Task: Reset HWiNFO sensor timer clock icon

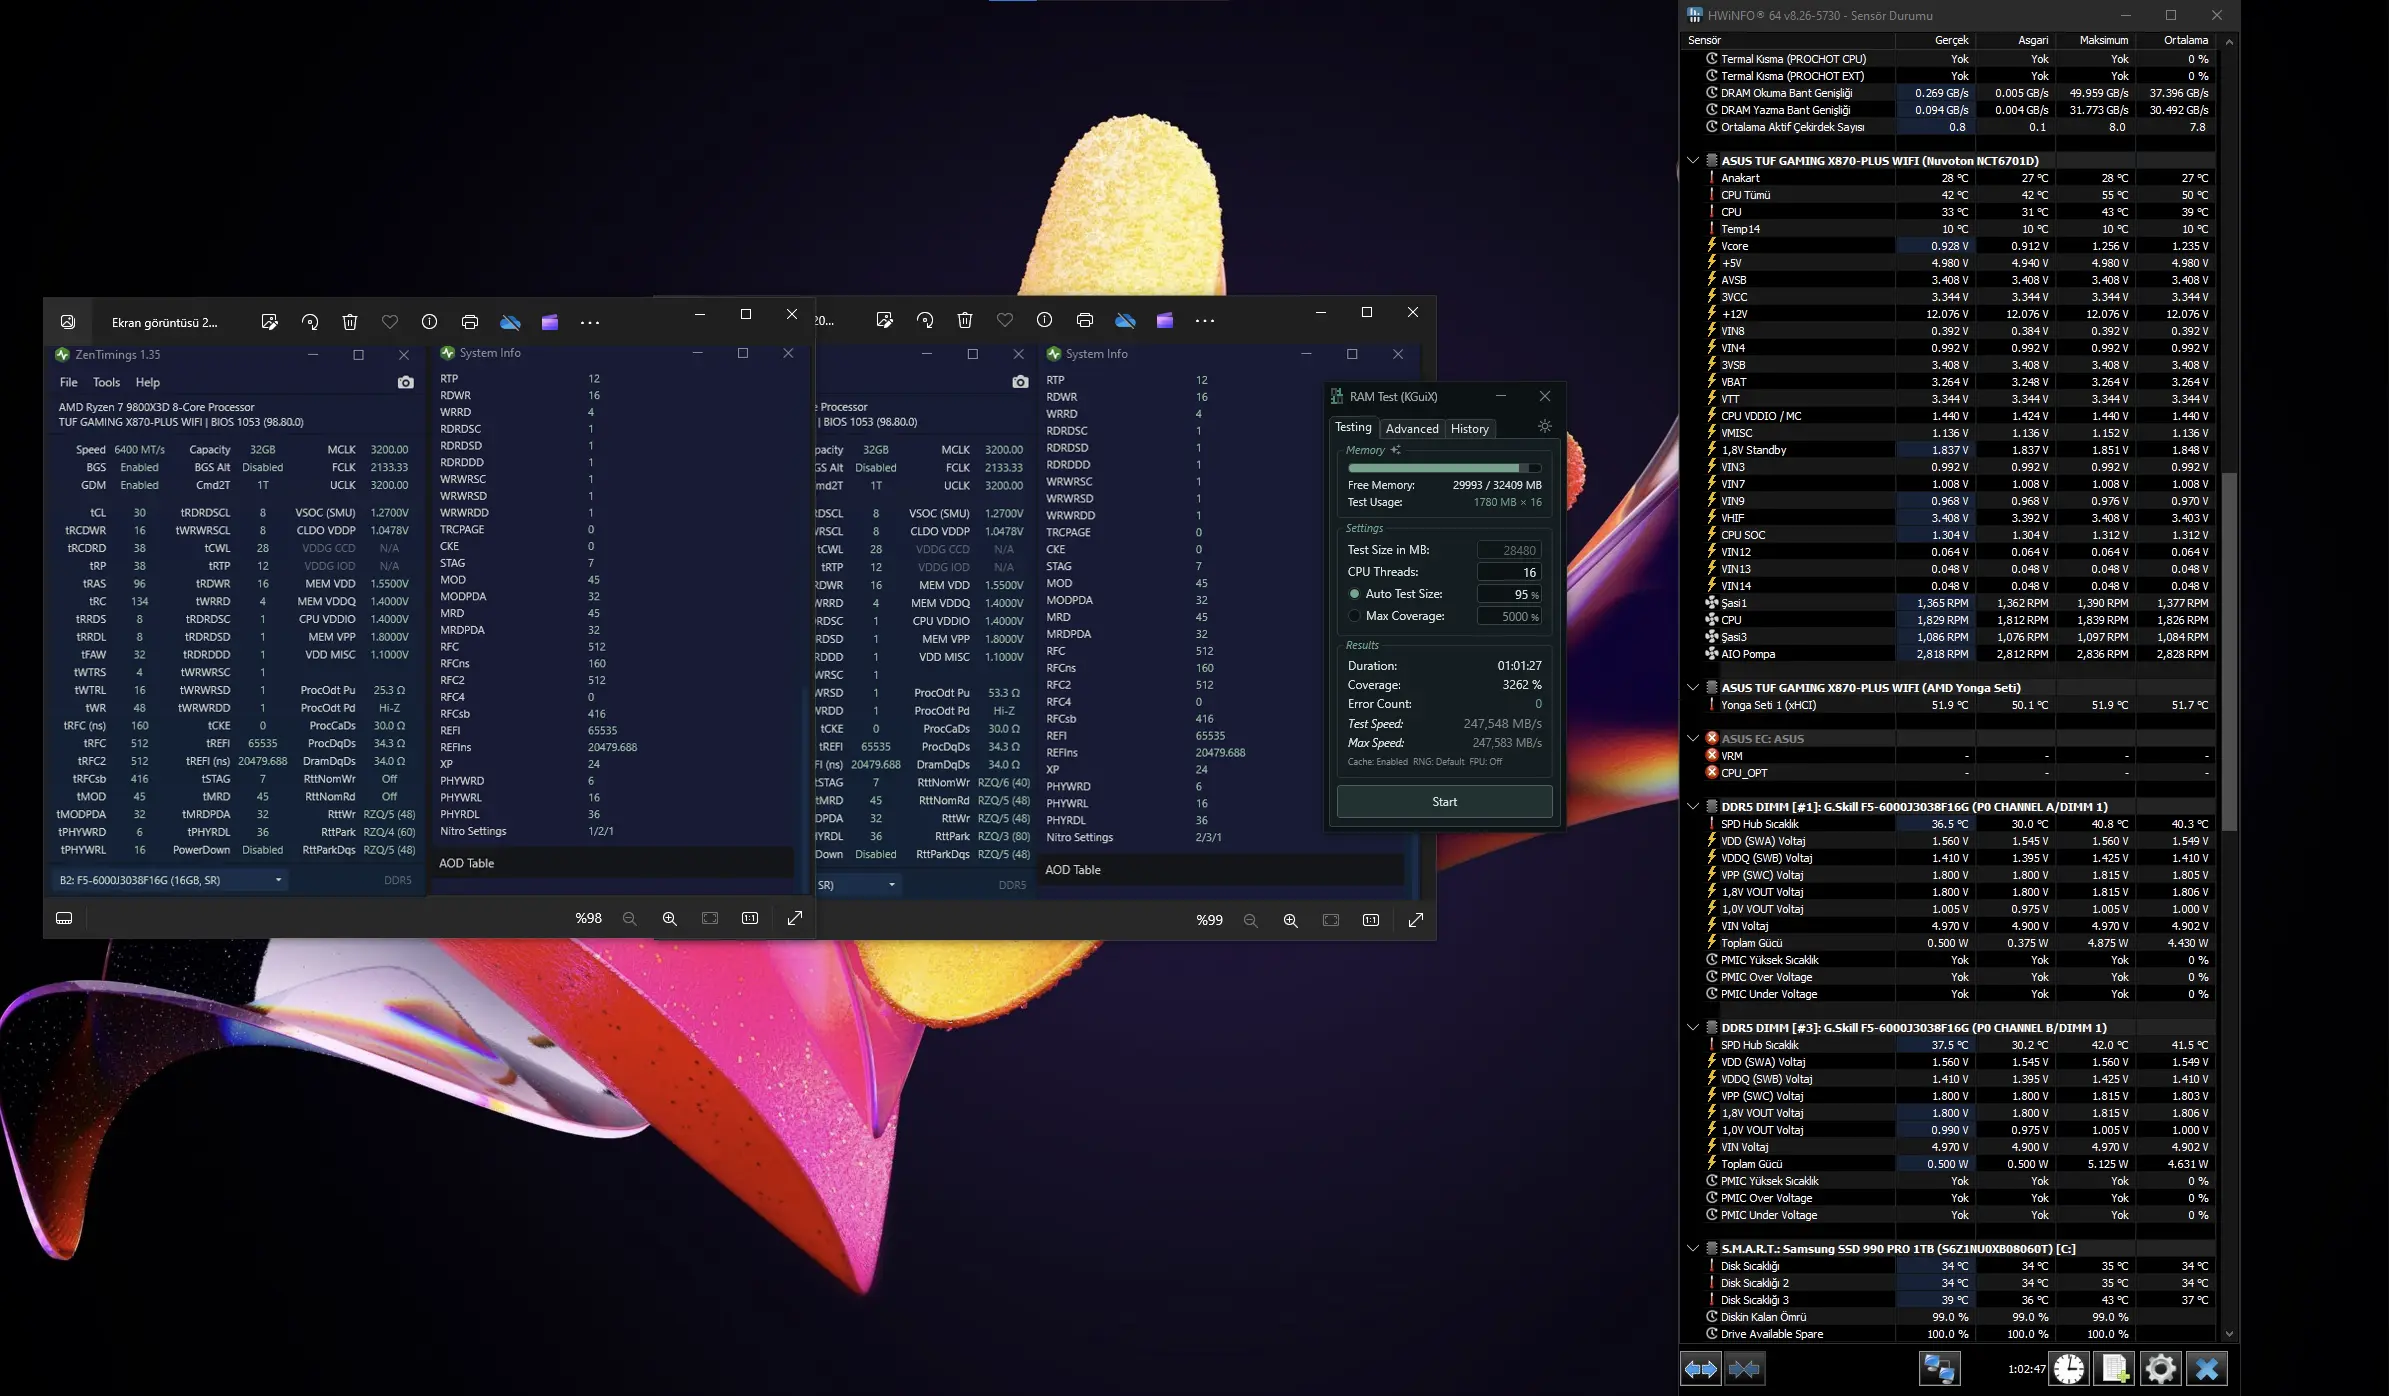Action: [2069, 1369]
